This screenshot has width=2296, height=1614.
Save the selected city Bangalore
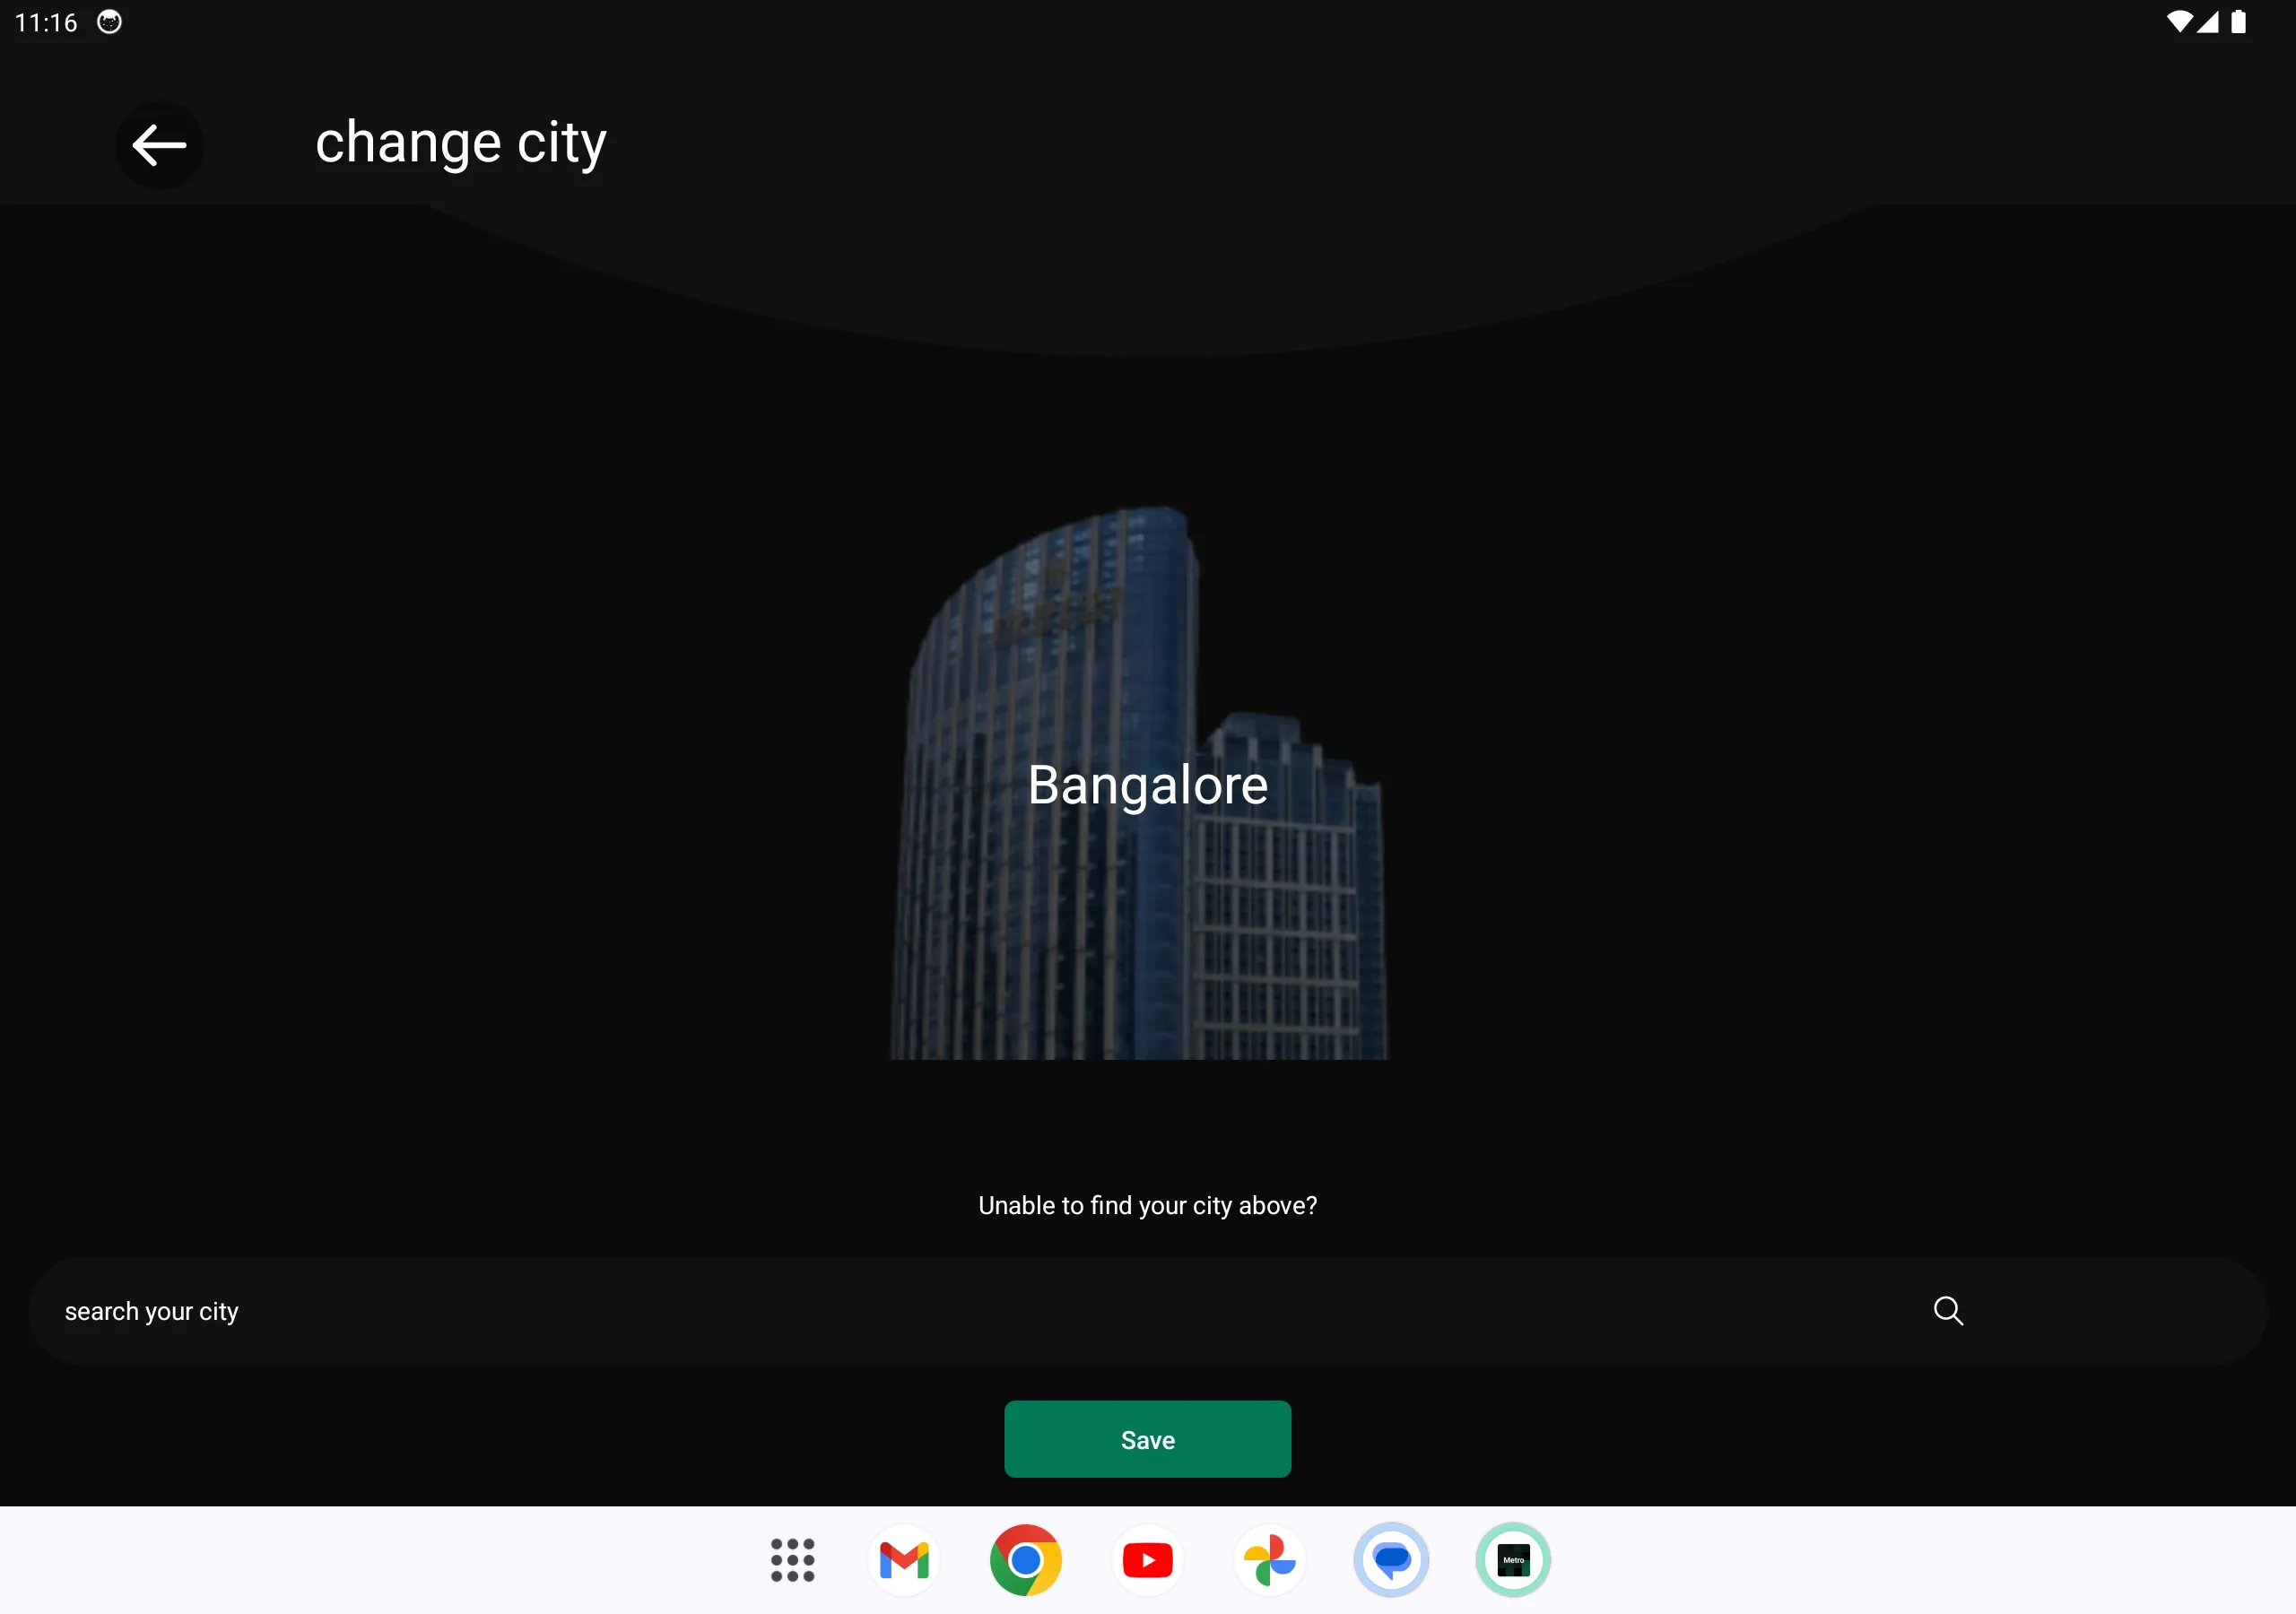(x=1148, y=1437)
